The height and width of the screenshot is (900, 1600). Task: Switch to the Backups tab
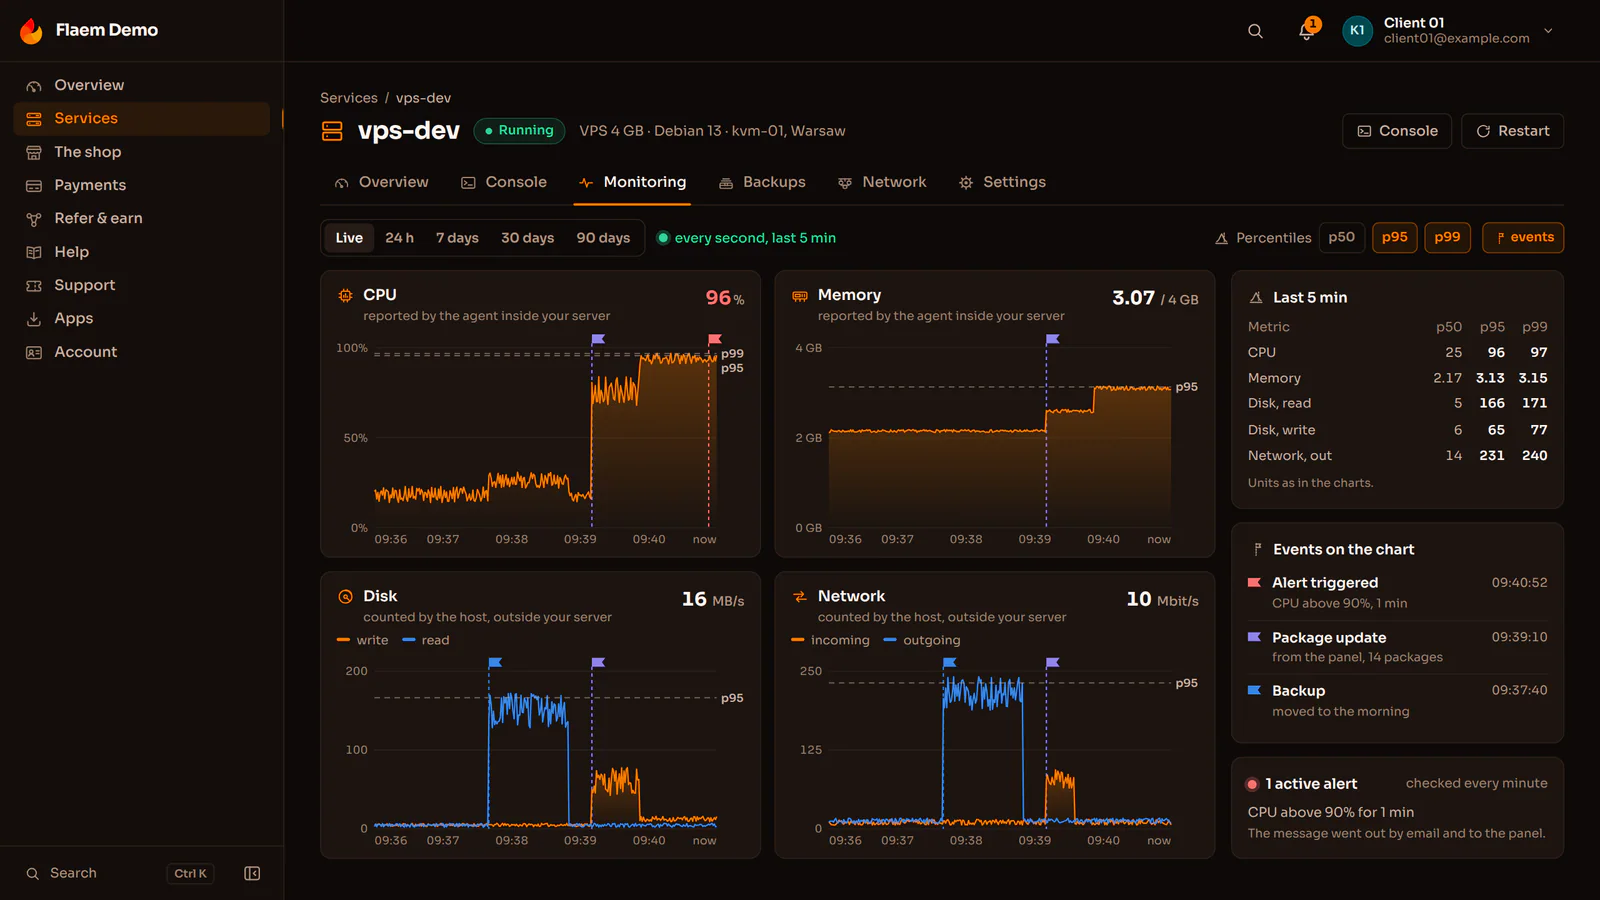coord(762,182)
